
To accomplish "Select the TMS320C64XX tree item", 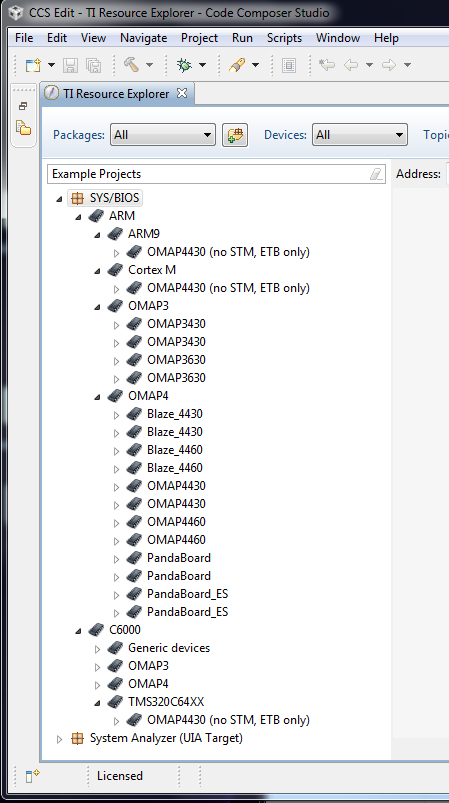I will pyautogui.click(x=166, y=702).
